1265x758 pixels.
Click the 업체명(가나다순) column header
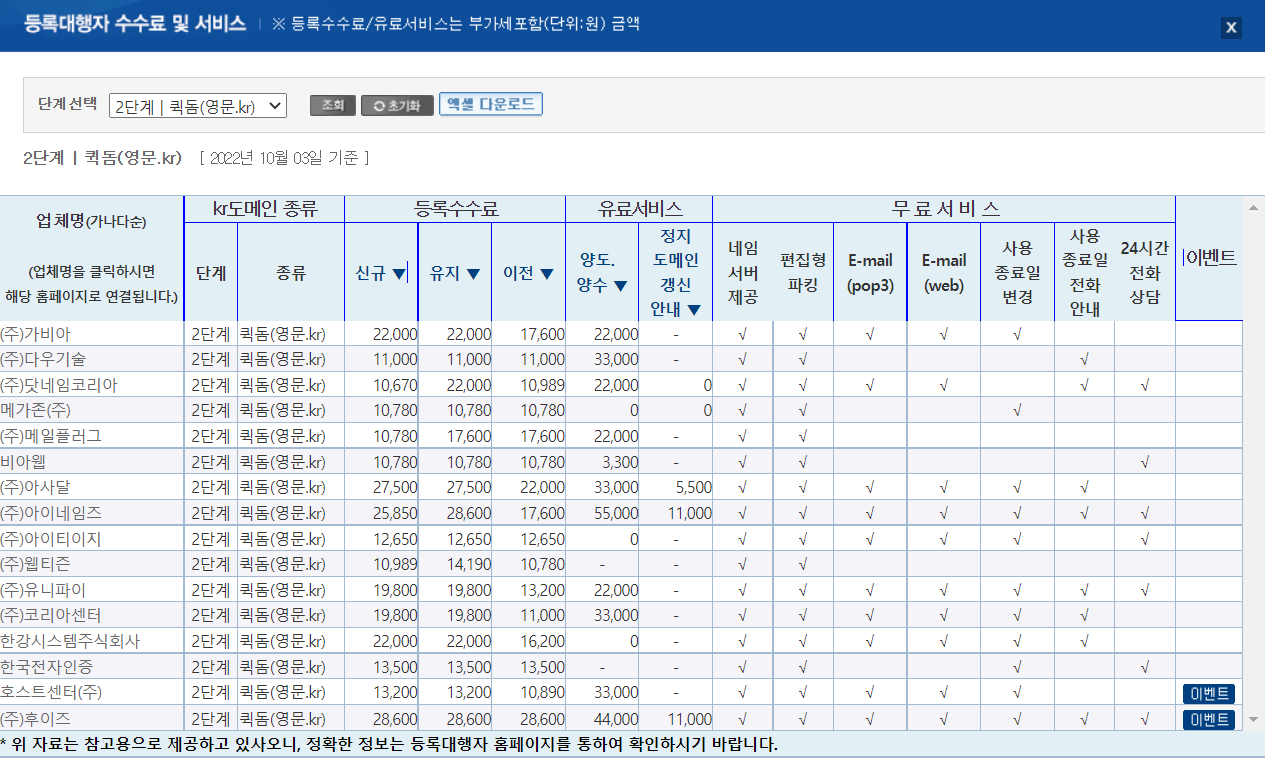tap(91, 222)
